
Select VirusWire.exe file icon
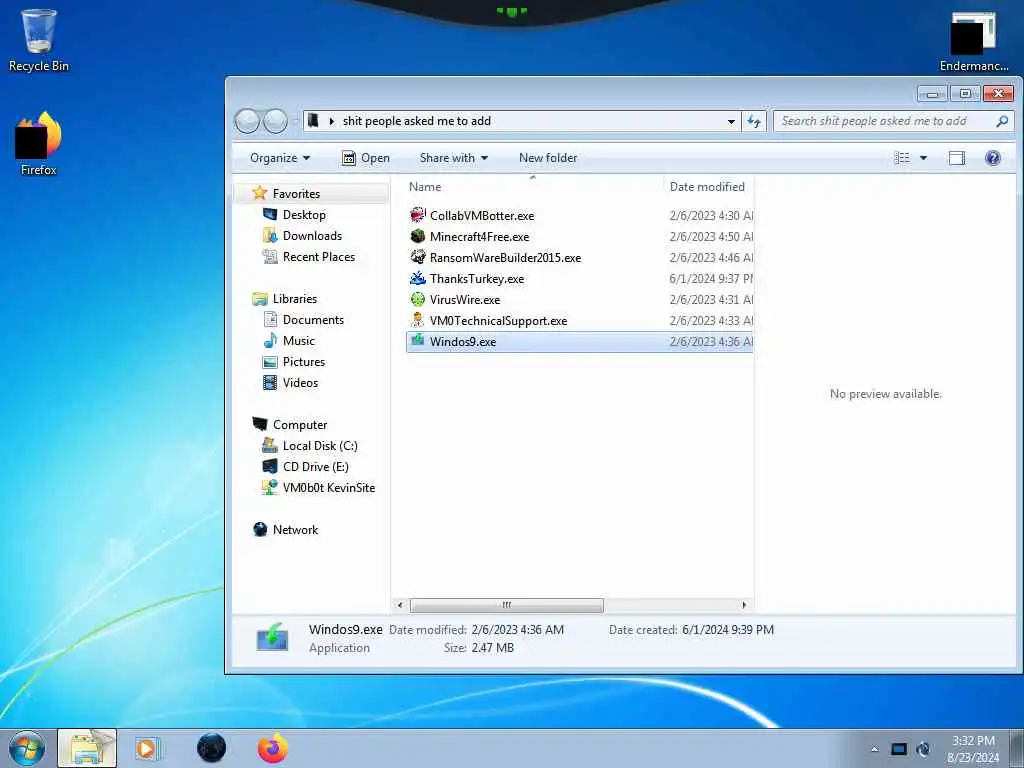(x=417, y=299)
